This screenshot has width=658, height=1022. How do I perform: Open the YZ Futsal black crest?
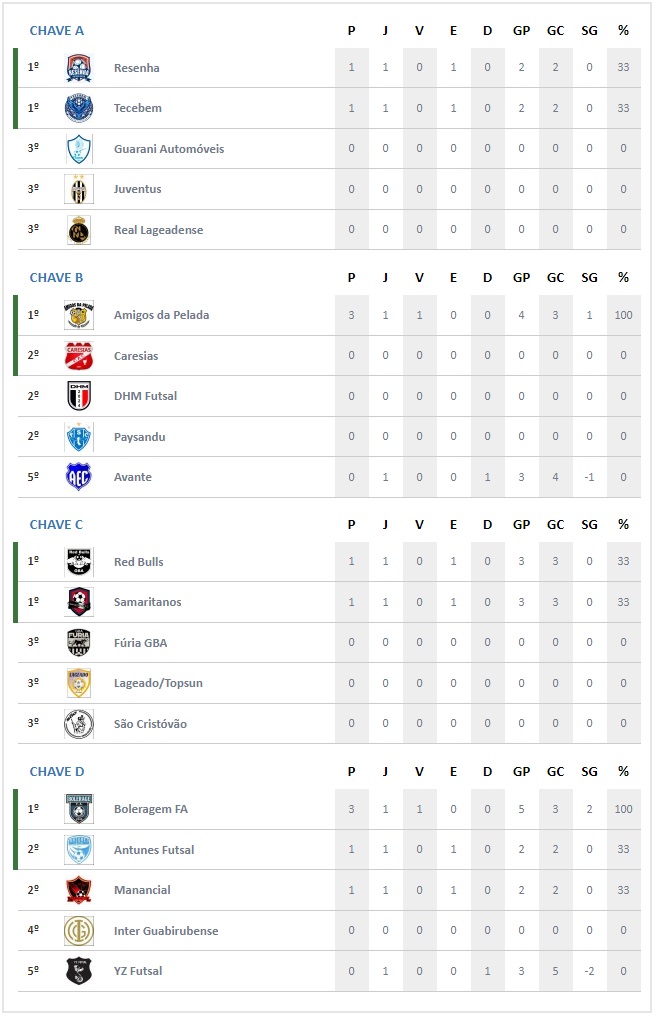point(79,971)
